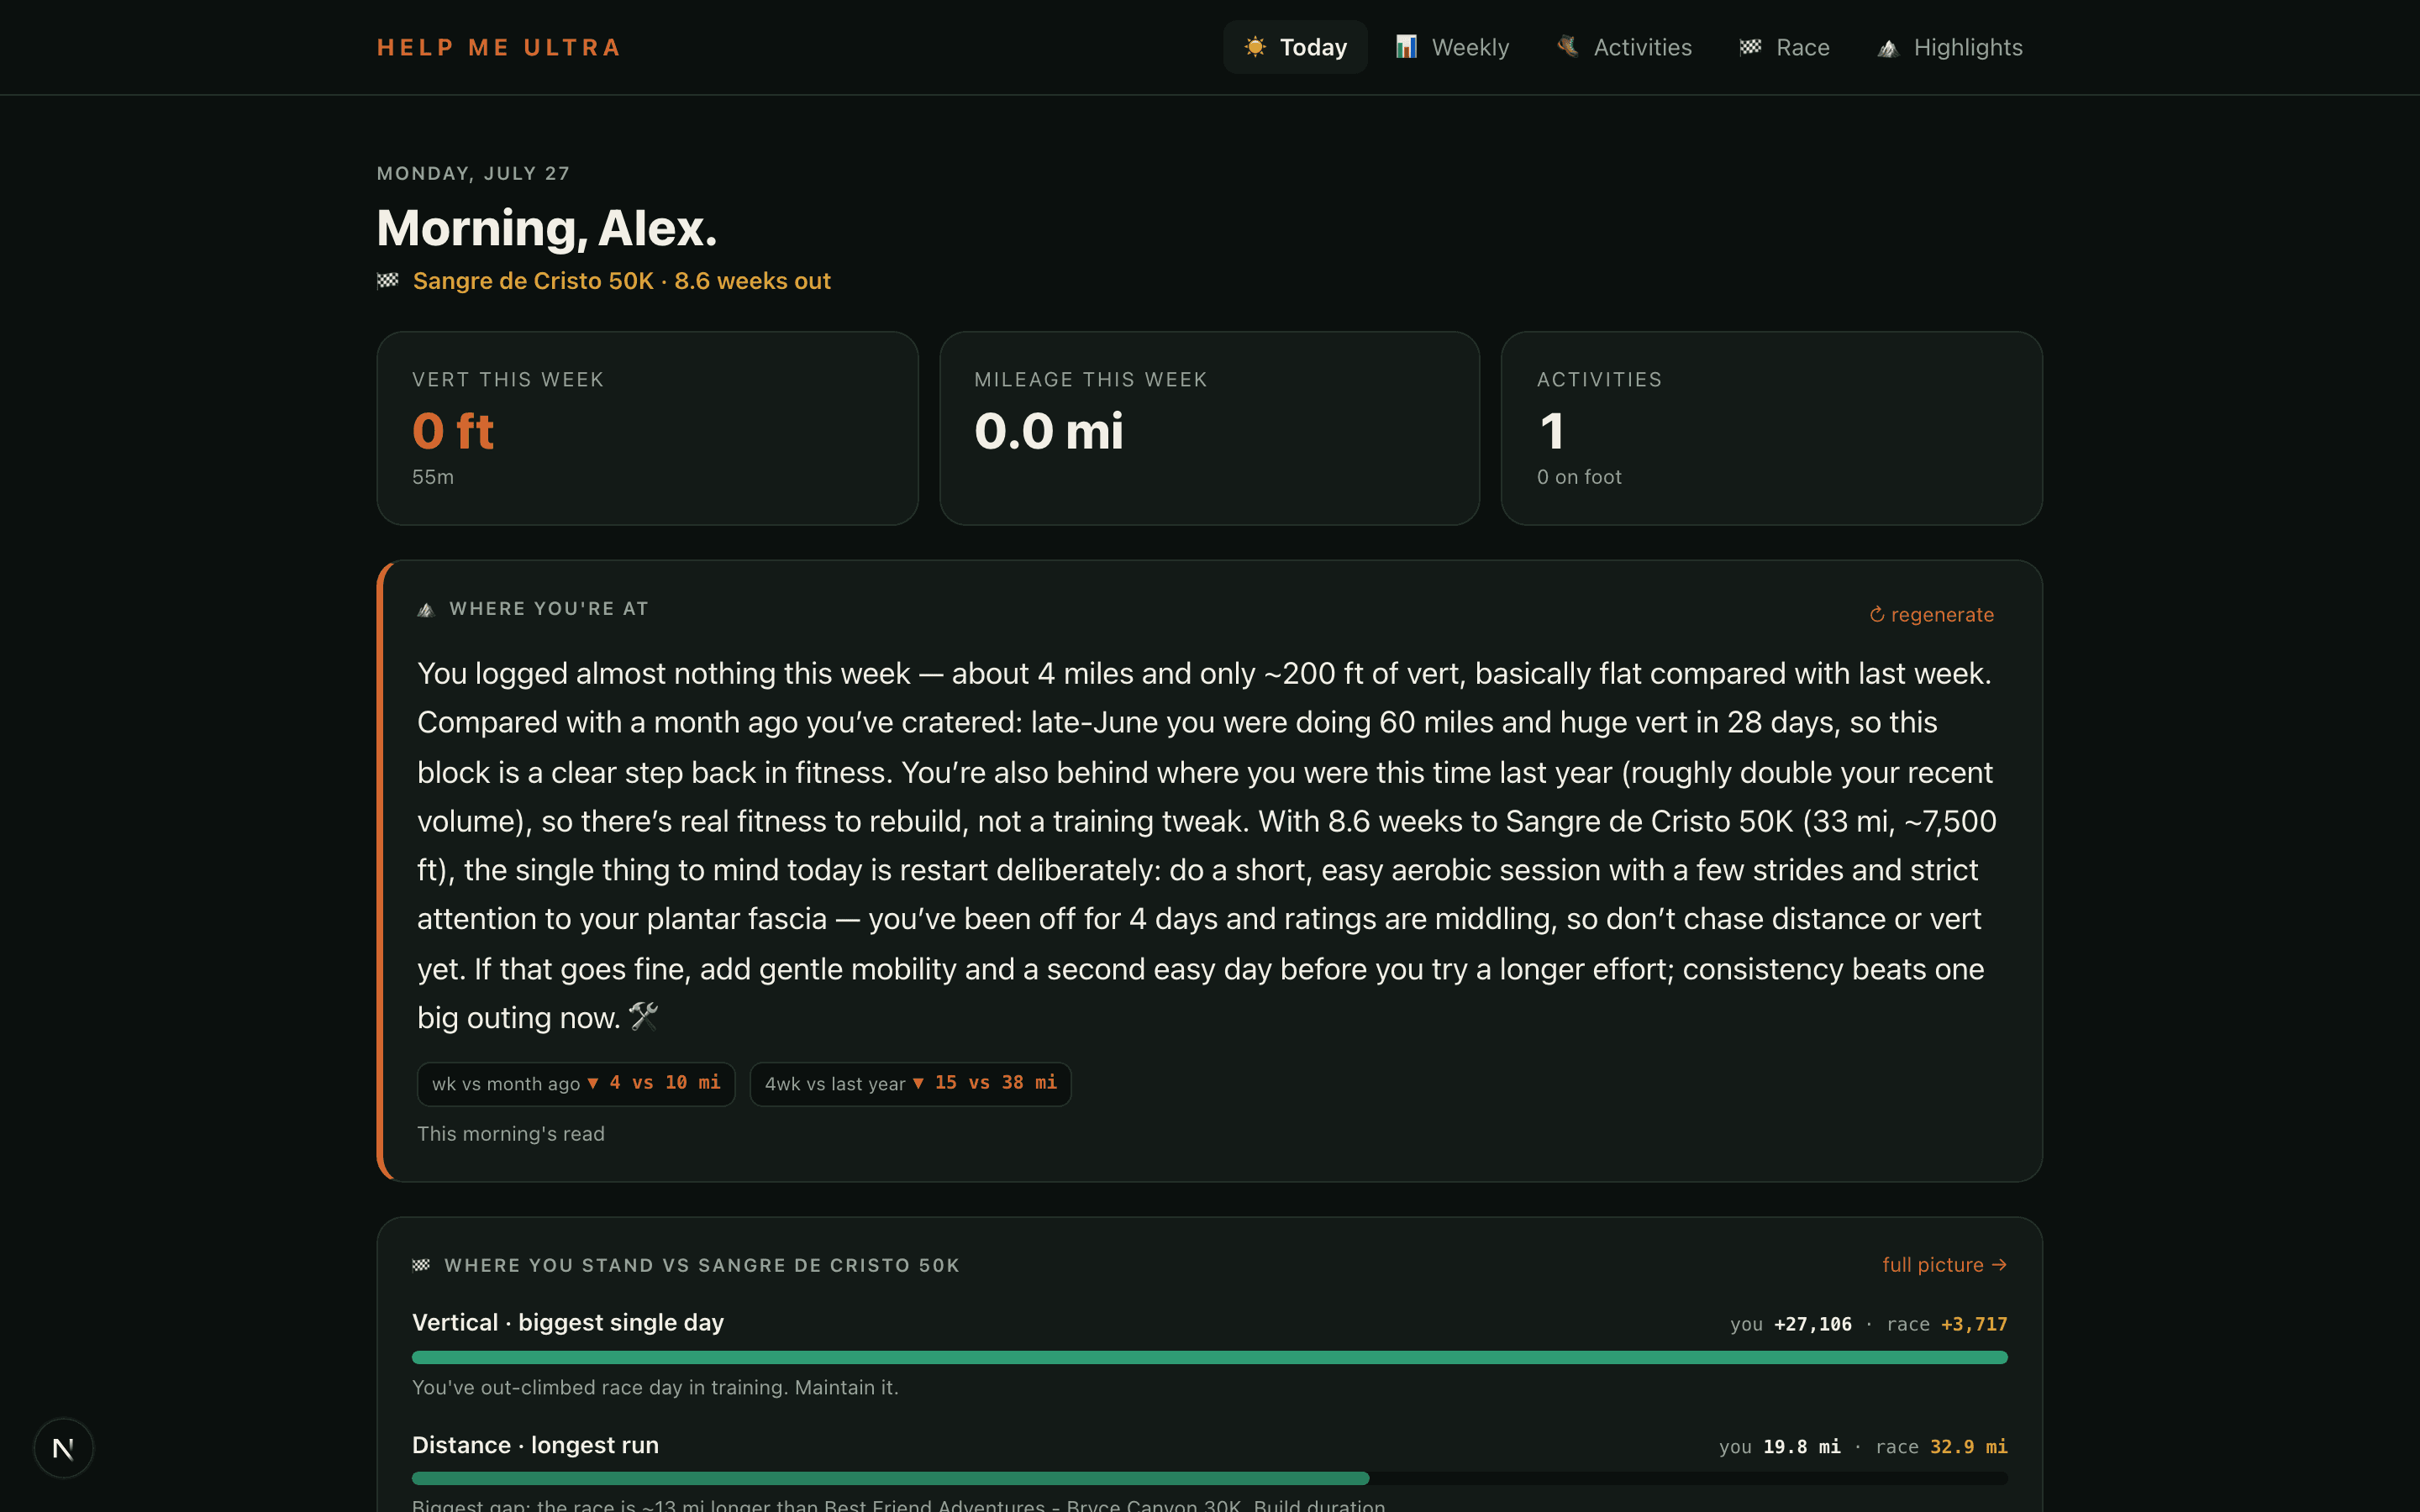Open the Highlights tab
The image size is (2420, 1512).
point(1950,47)
